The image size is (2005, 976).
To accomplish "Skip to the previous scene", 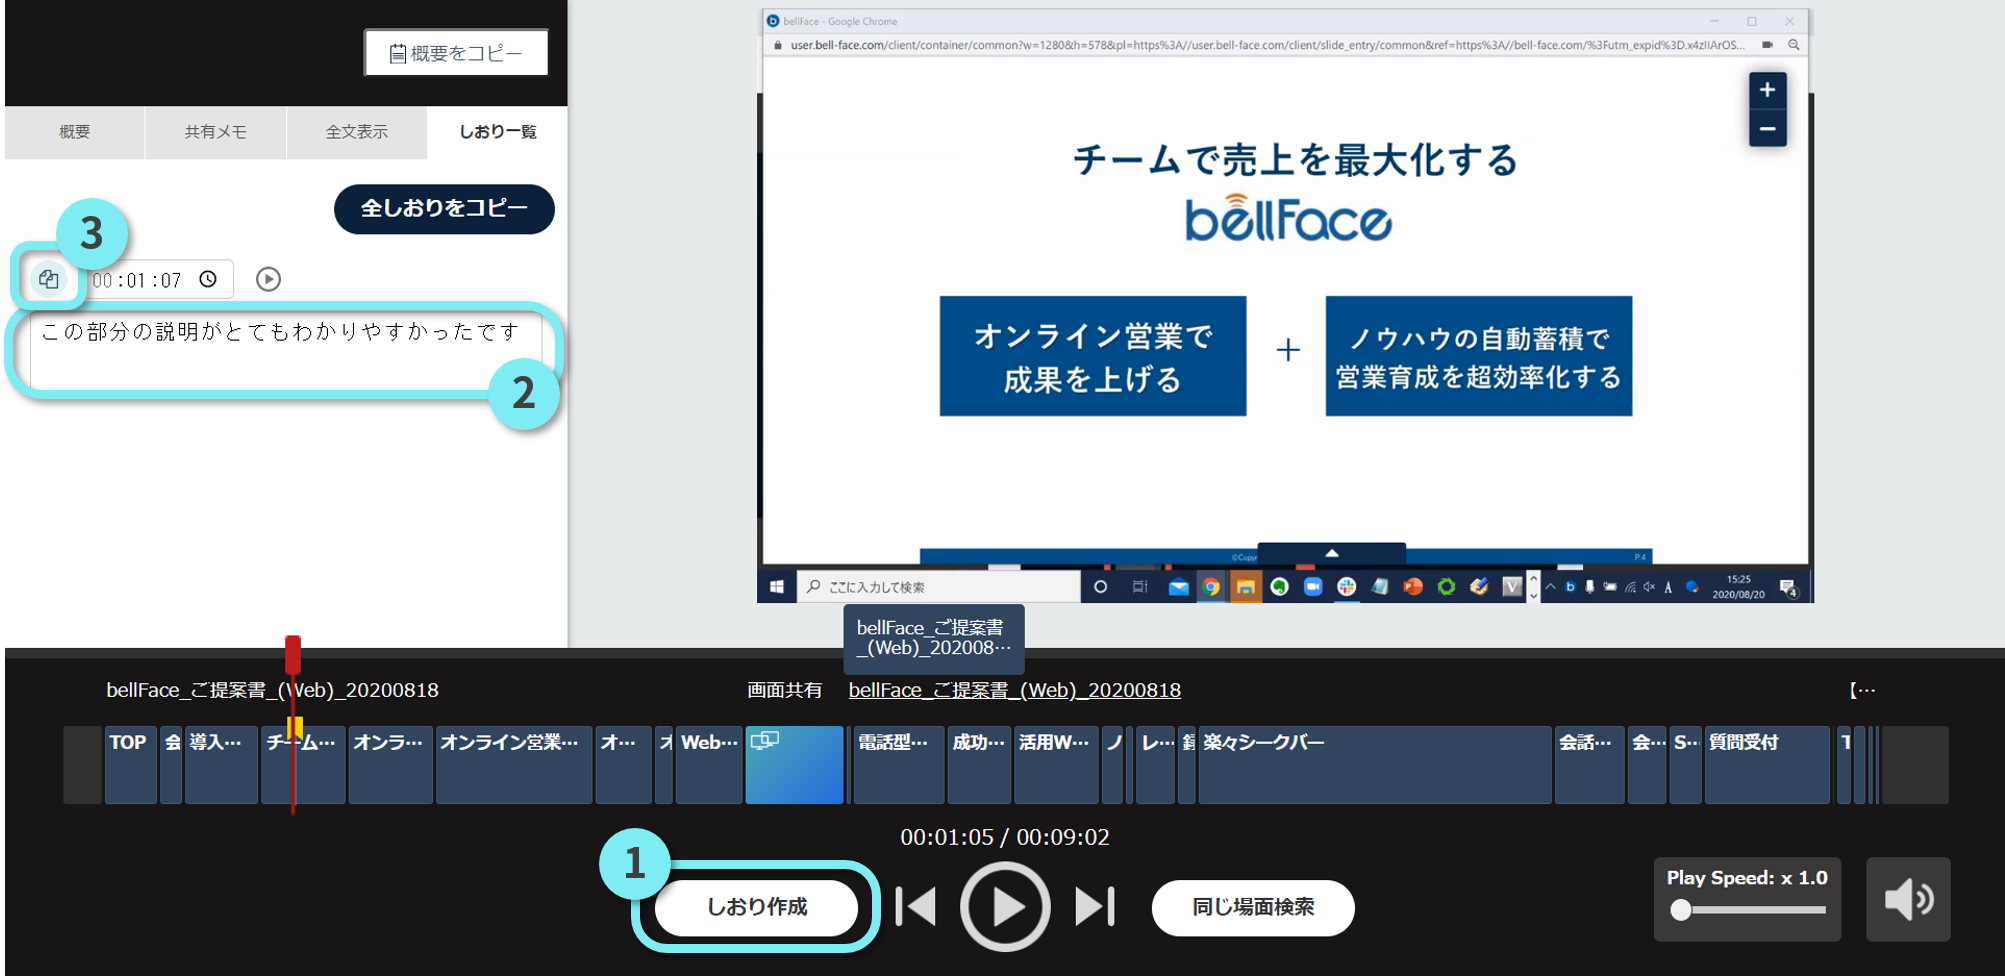I will tap(916, 907).
